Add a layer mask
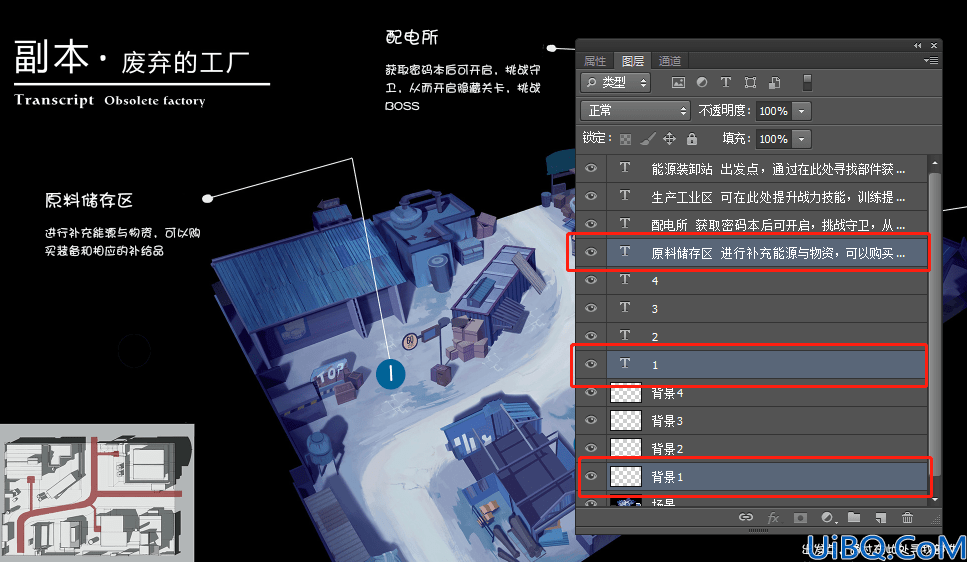 click(800, 518)
